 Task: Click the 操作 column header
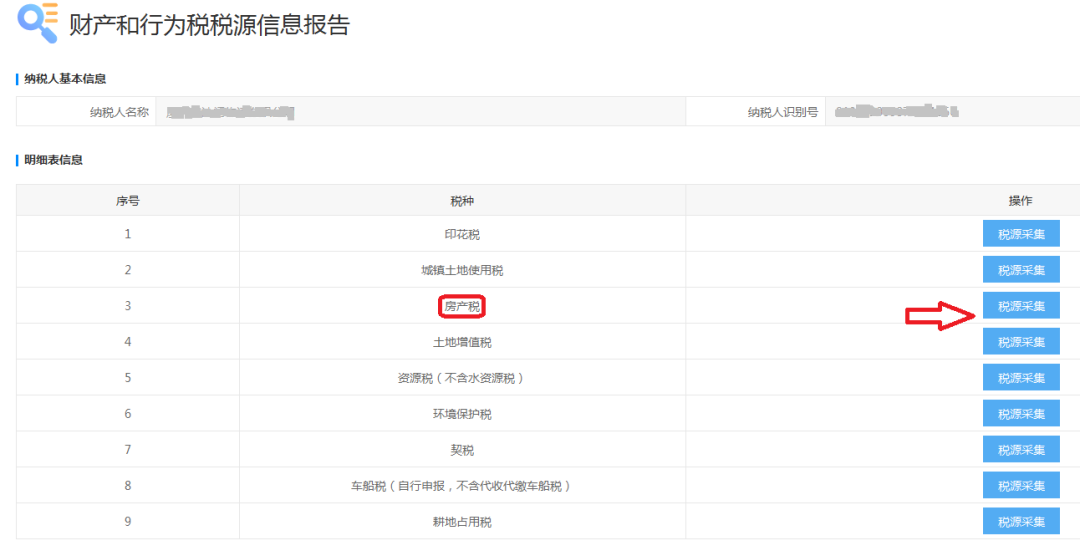[1020, 200]
